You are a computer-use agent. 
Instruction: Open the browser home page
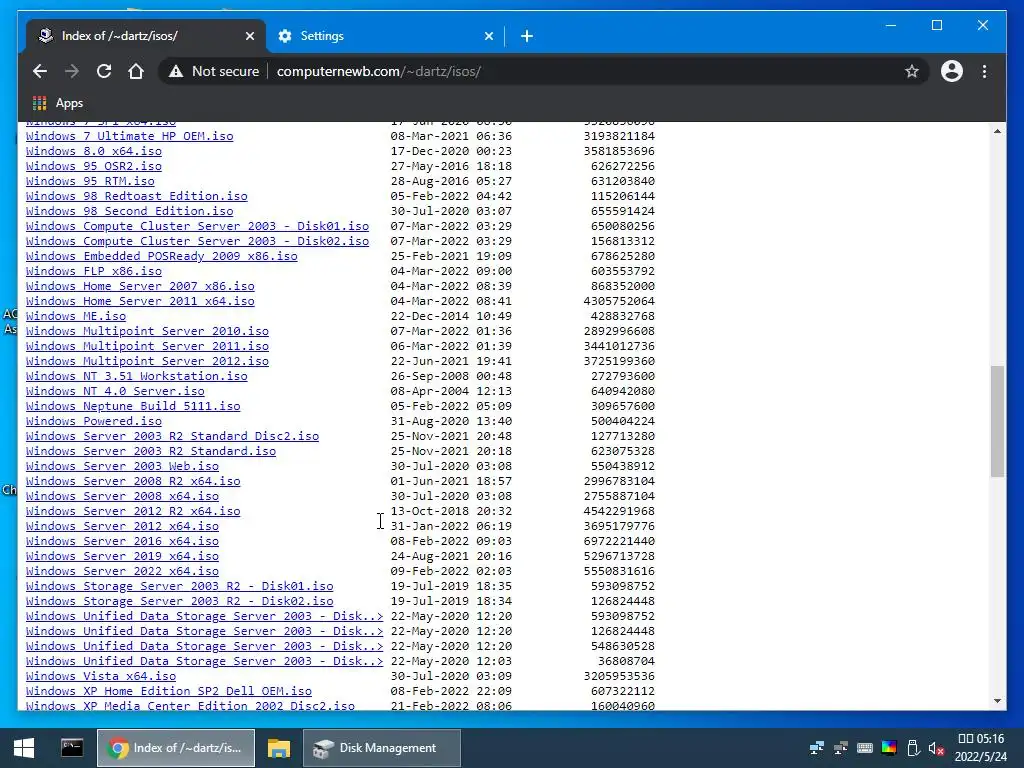pyautogui.click(x=136, y=71)
